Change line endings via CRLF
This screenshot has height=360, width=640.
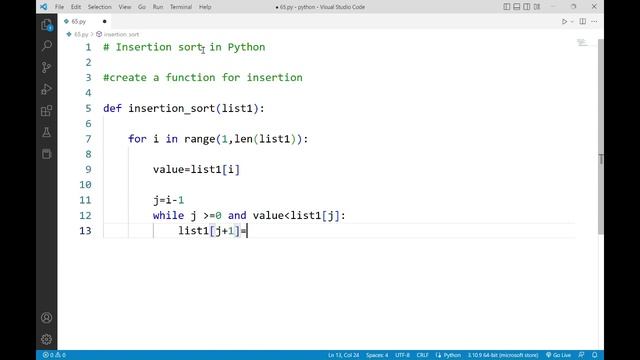[x=422, y=355]
